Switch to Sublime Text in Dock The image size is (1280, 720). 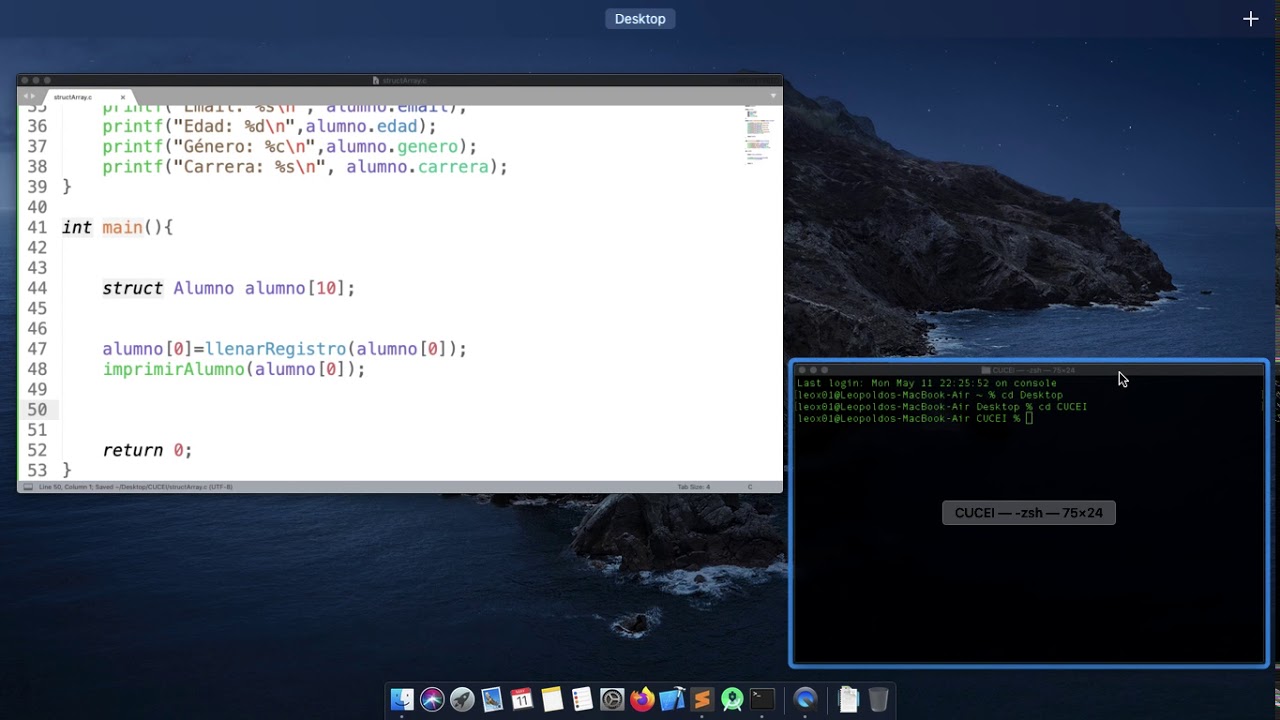pos(702,700)
